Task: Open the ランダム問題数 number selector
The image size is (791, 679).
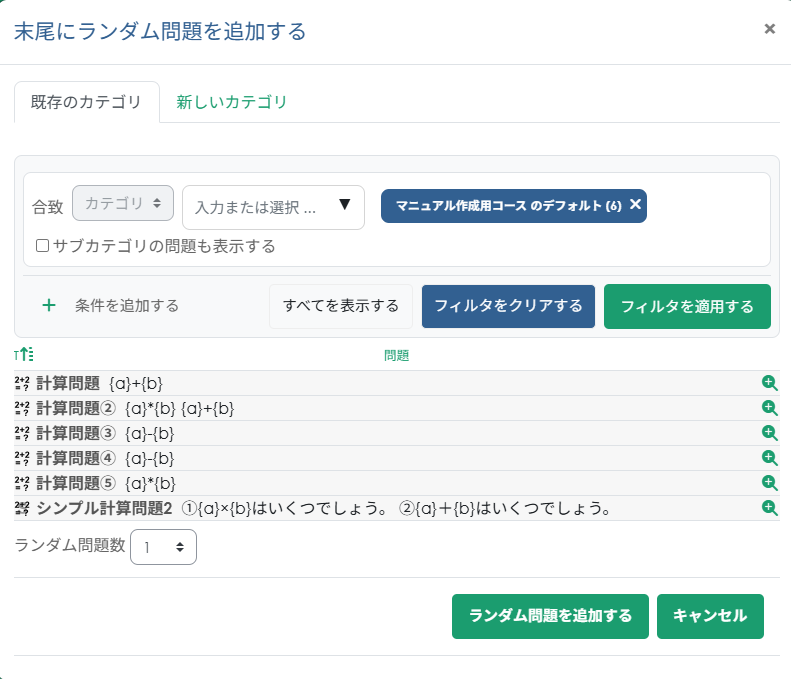Action: [x=164, y=547]
